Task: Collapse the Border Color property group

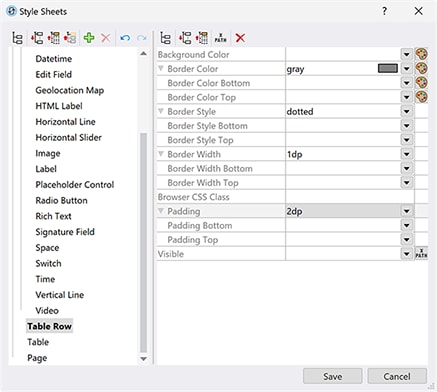Action: point(161,68)
